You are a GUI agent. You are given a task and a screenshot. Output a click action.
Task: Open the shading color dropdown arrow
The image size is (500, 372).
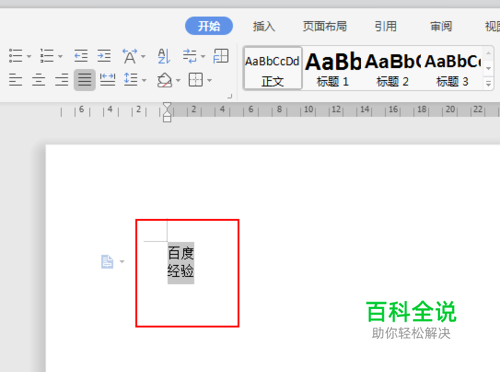point(178,80)
